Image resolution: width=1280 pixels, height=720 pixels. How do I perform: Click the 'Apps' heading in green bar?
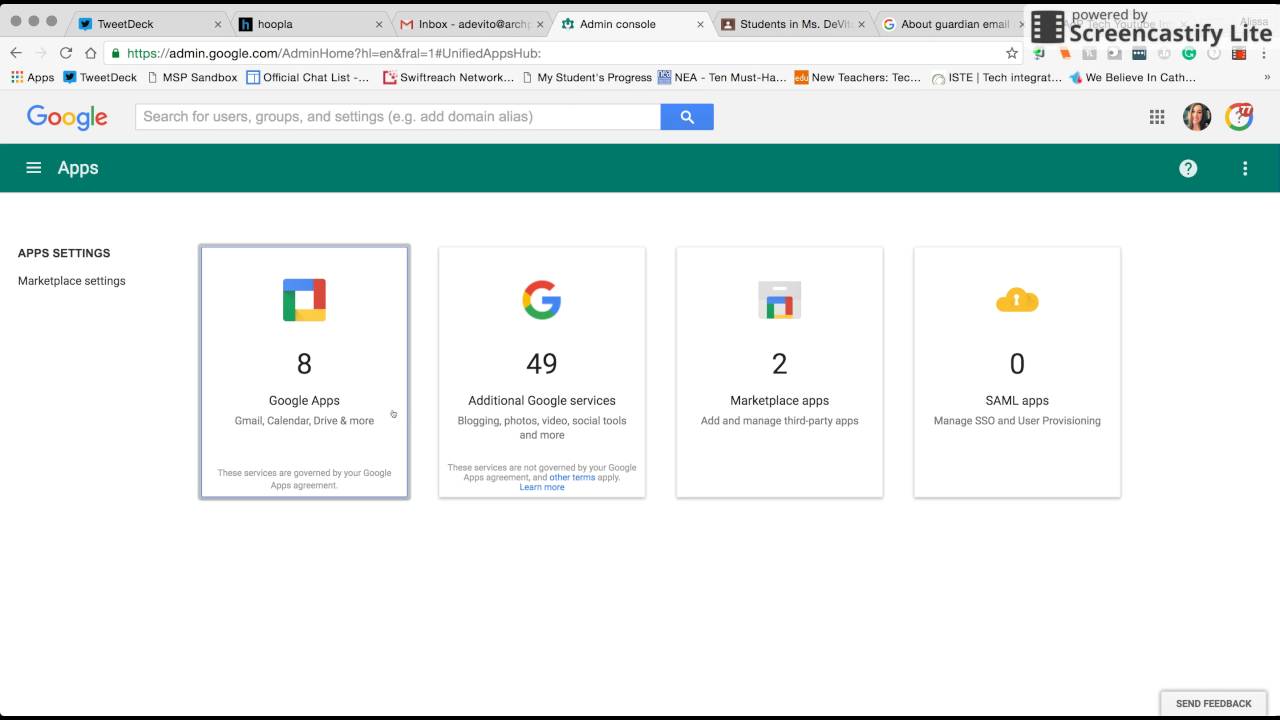point(78,168)
